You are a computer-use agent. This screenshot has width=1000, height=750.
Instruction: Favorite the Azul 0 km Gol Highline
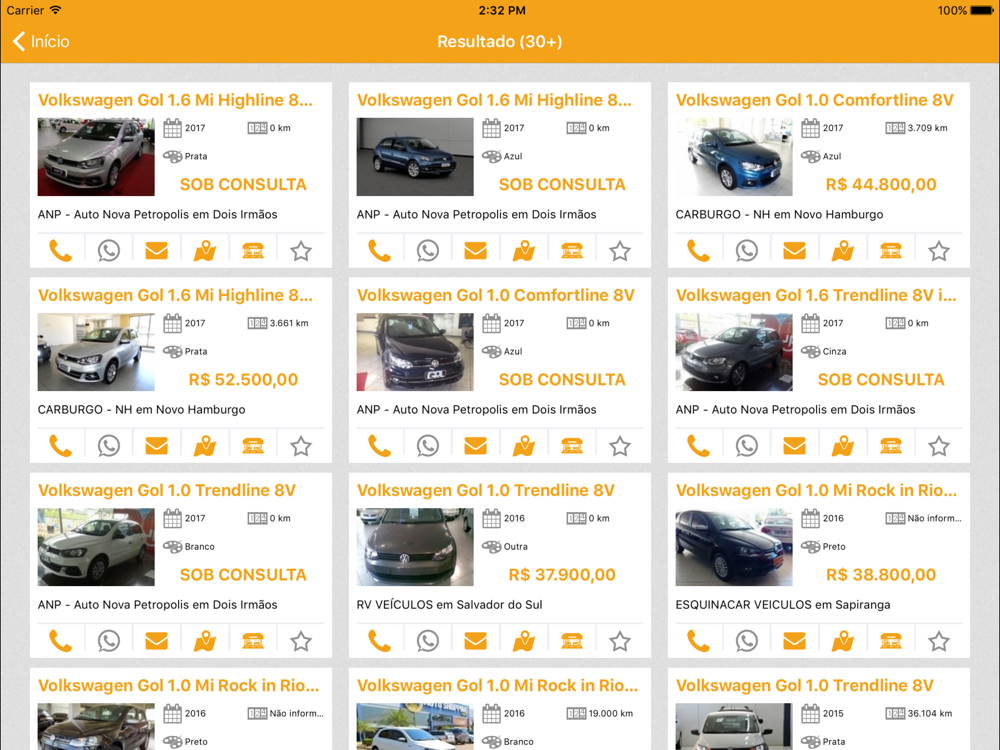[620, 251]
